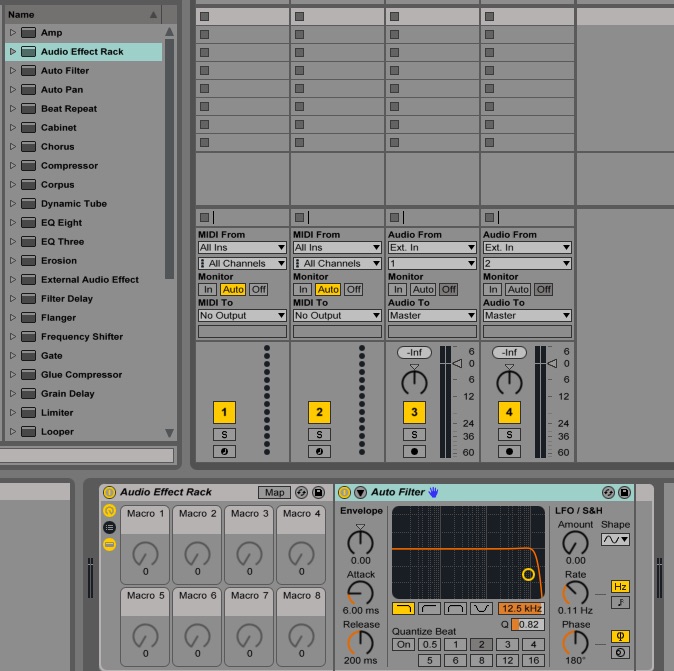Click the Macro 1 knob
Screen dimensions: 674x671
tap(146, 554)
